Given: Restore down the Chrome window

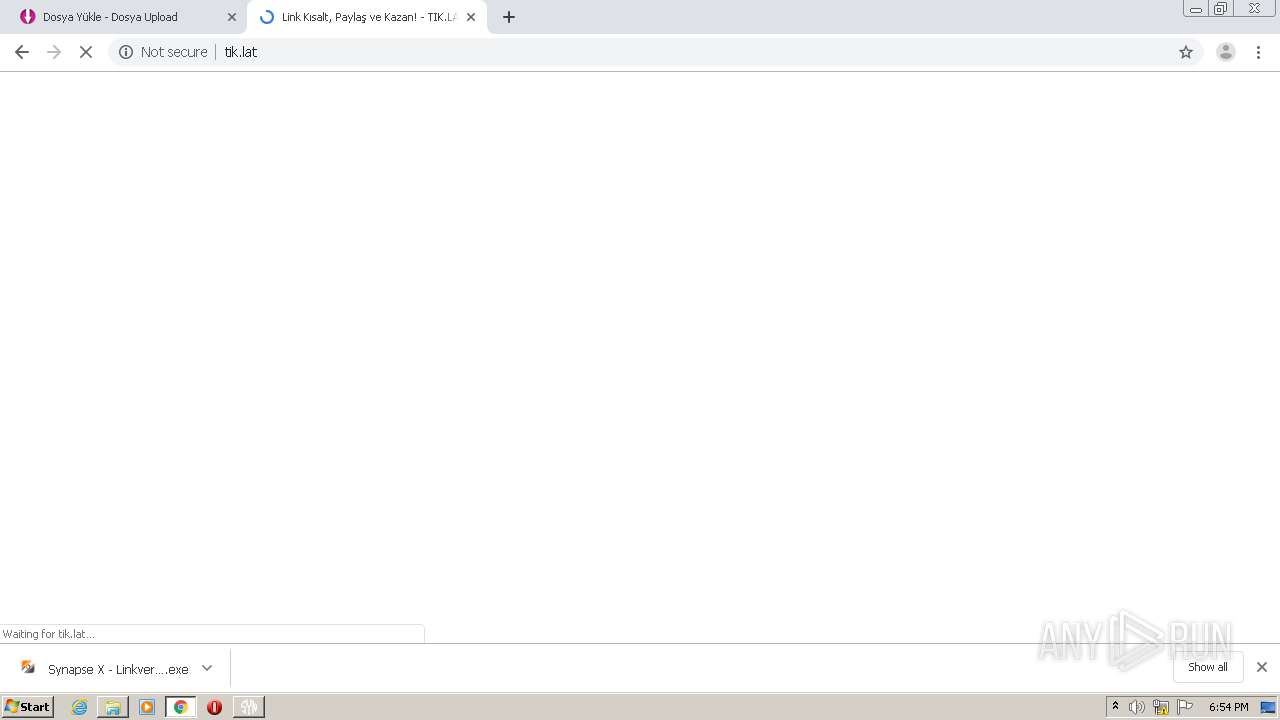Looking at the screenshot, I should 1221,9.
